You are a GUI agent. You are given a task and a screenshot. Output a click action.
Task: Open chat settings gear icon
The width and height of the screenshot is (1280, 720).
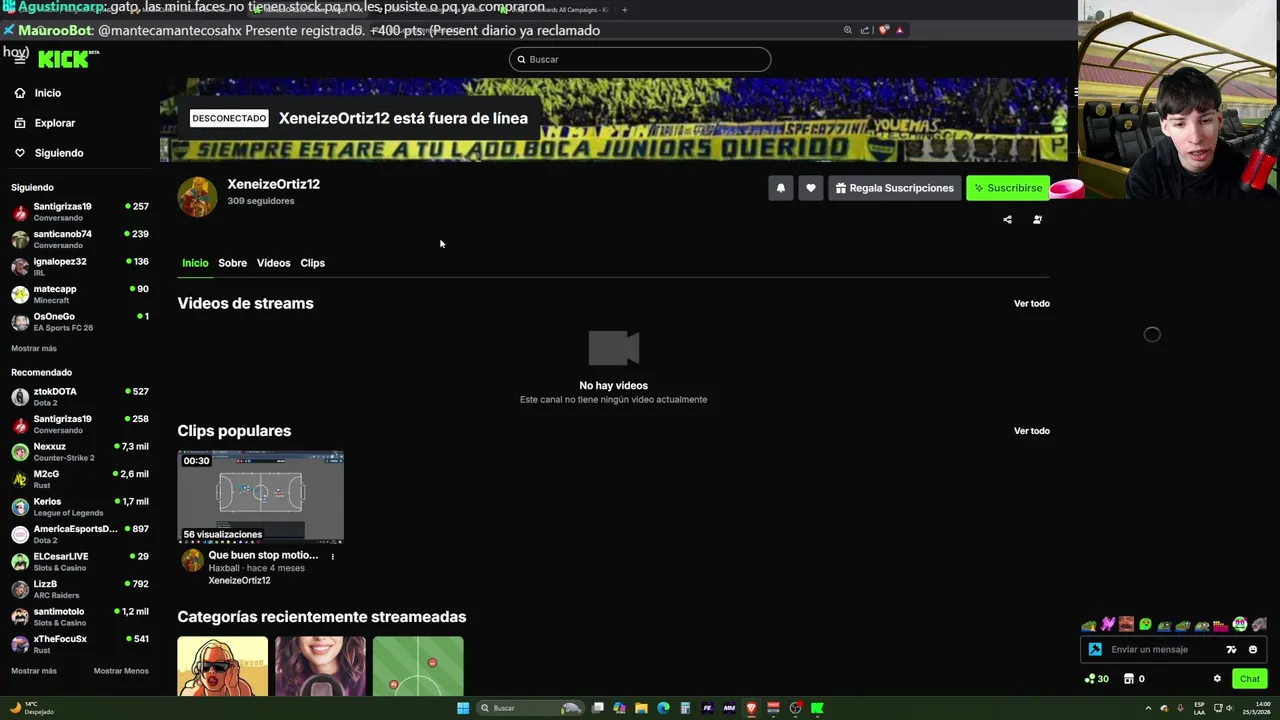point(1217,679)
